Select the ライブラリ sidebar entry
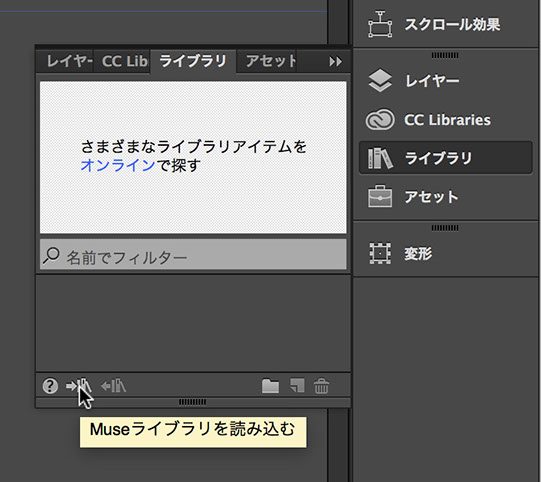 (445, 158)
